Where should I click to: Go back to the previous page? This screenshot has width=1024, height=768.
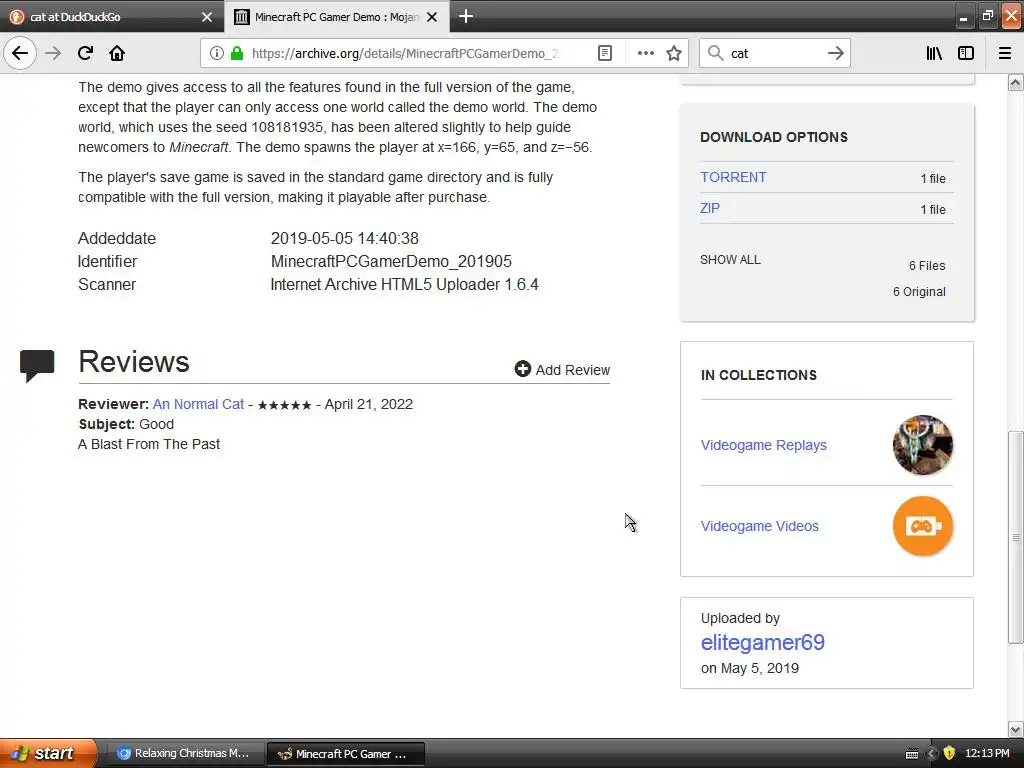coord(20,53)
